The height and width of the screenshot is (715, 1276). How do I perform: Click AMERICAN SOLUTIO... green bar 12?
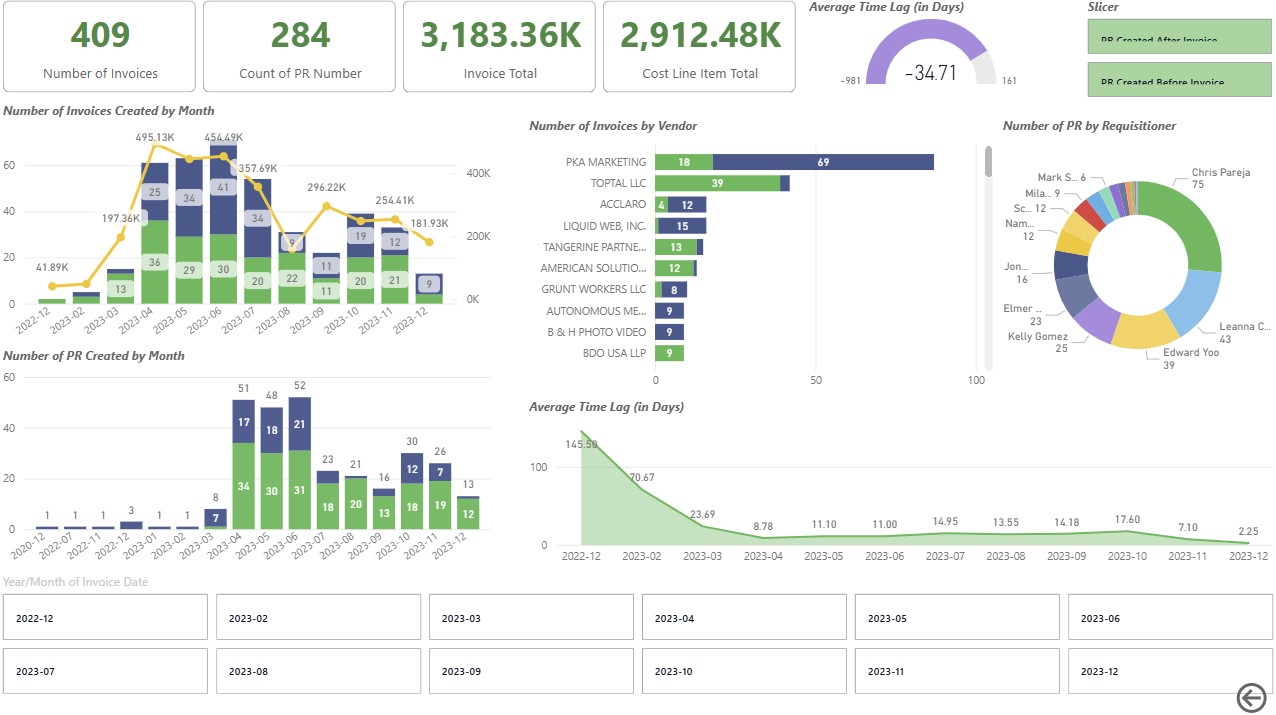point(674,268)
